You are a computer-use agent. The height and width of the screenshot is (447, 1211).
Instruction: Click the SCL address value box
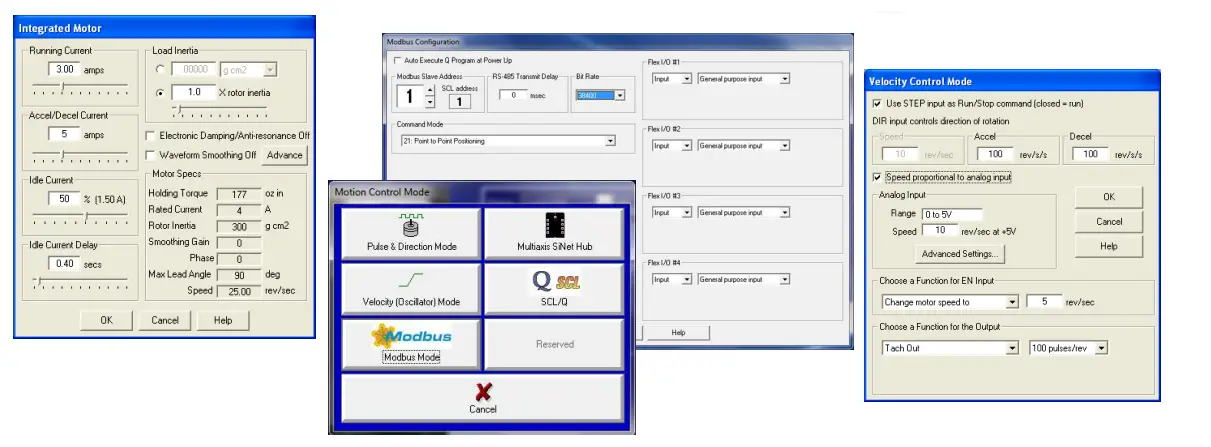point(459,101)
